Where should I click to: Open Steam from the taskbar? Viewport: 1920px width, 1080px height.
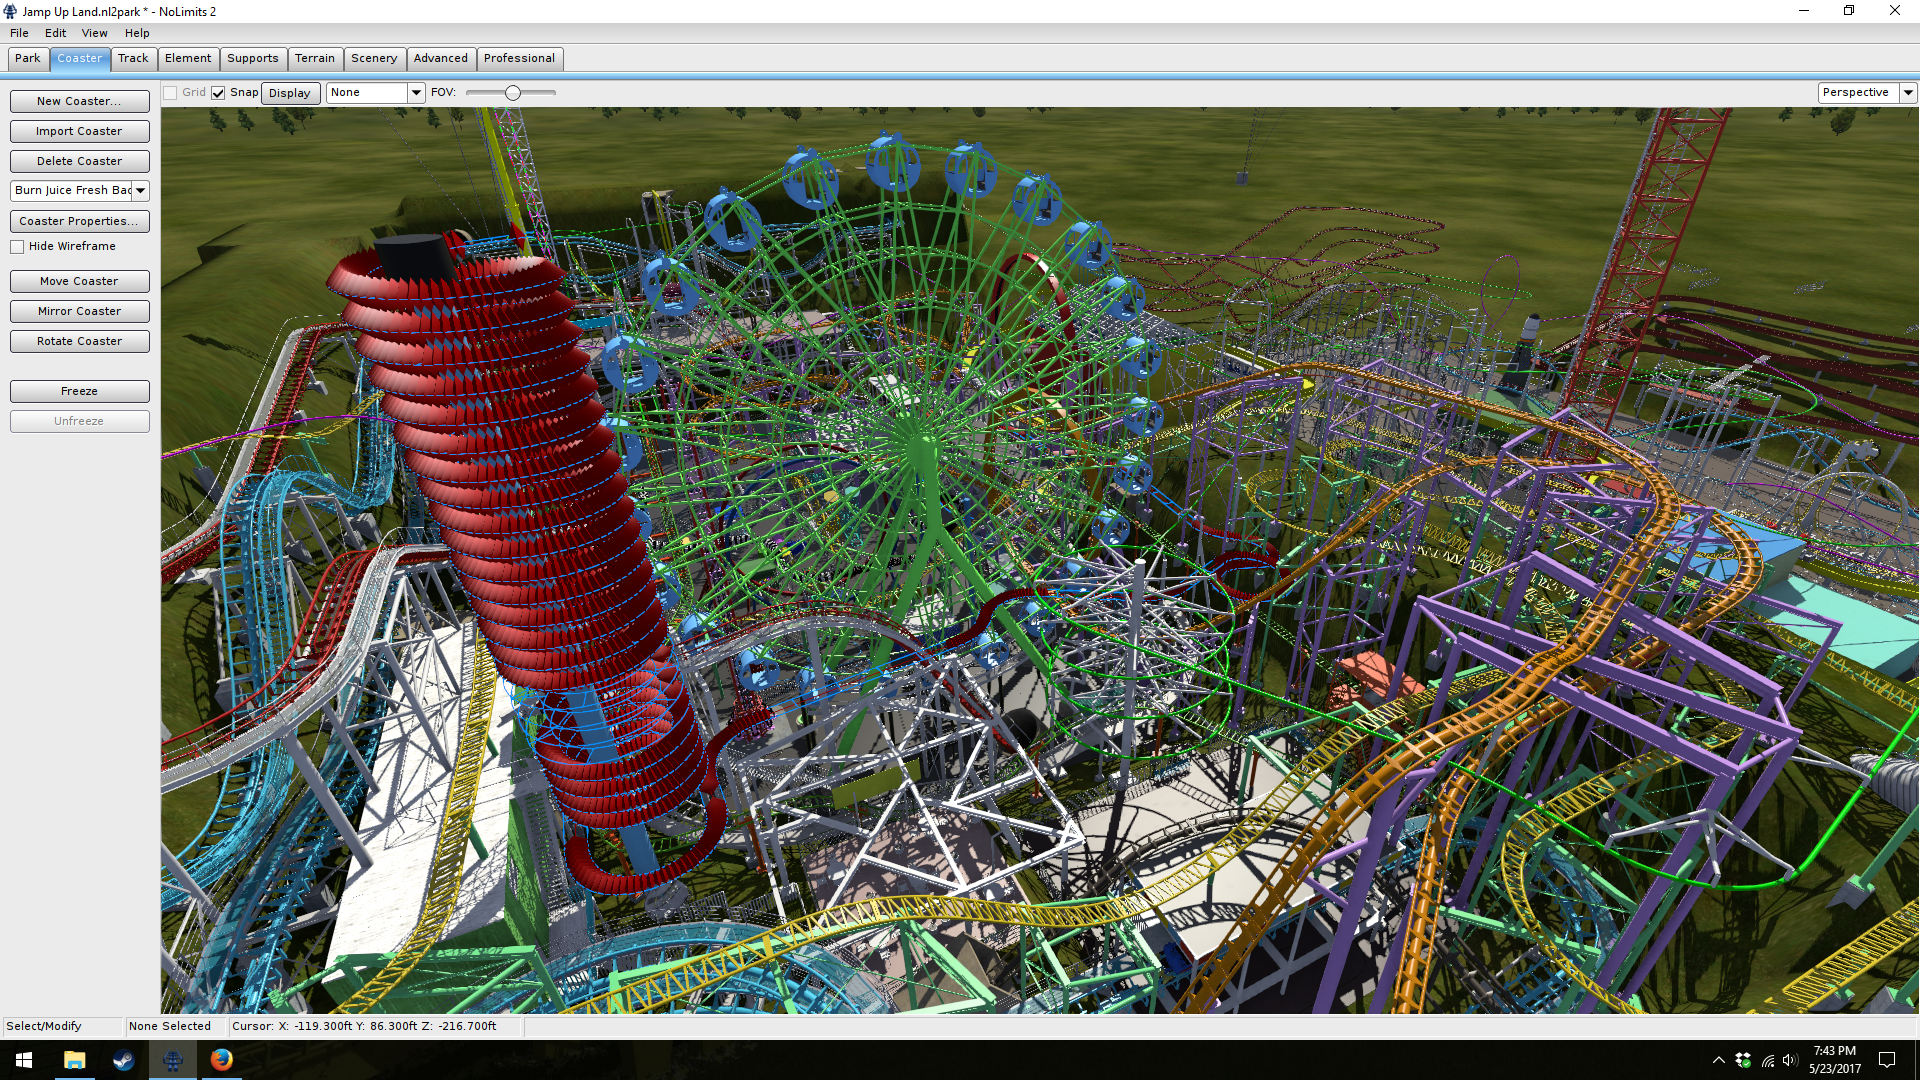coord(123,1060)
